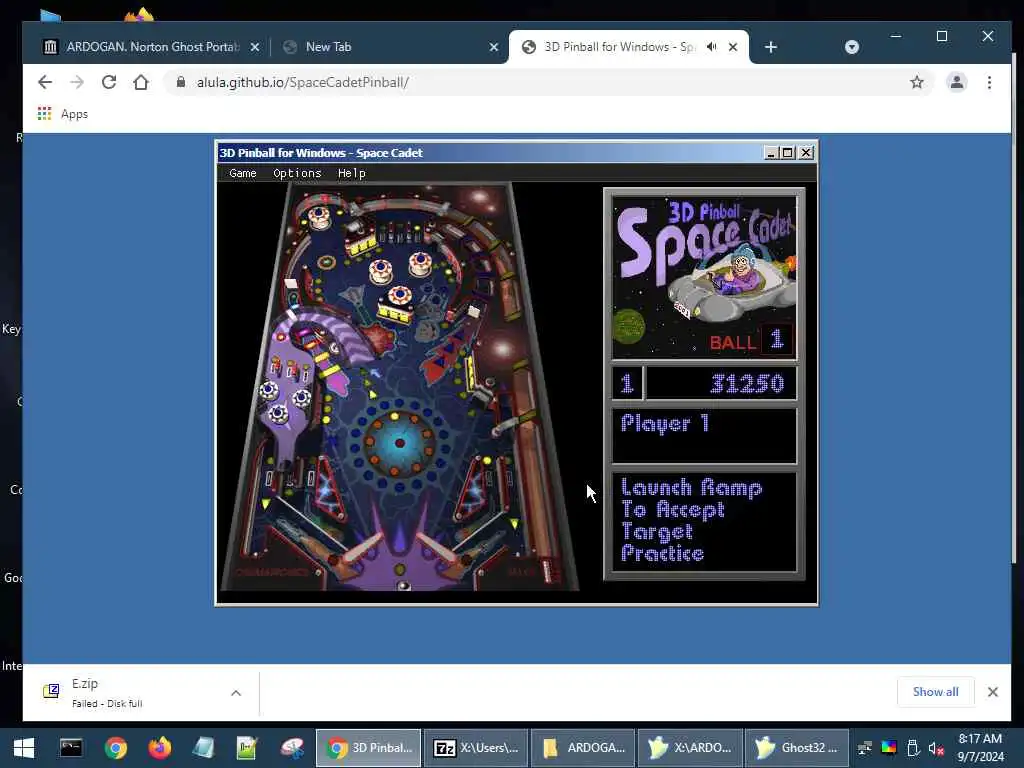
Task: Open the Game menu in pinball
Action: 242,173
